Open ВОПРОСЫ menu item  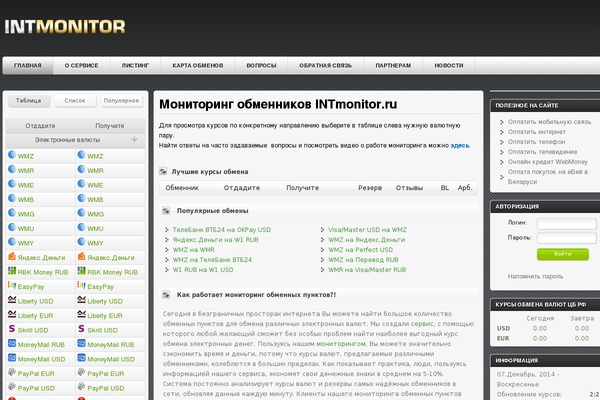click(x=261, y=65)
